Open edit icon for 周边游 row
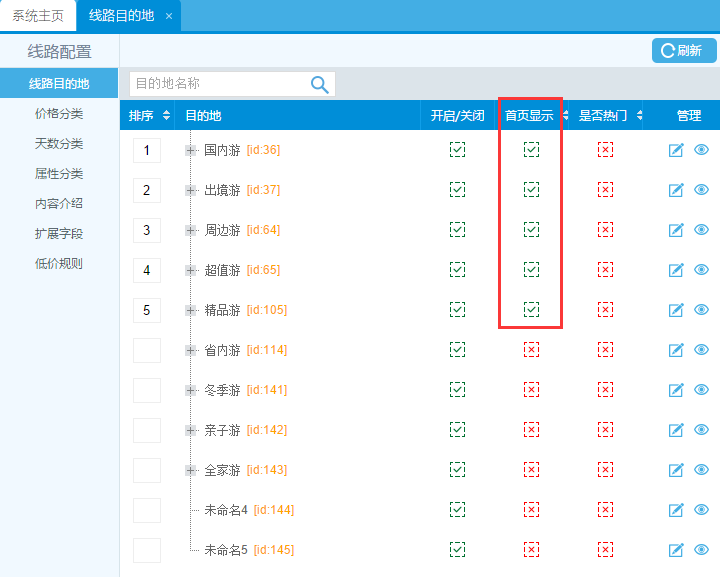Viewport: 720px width, 577px height. [676, 230]
